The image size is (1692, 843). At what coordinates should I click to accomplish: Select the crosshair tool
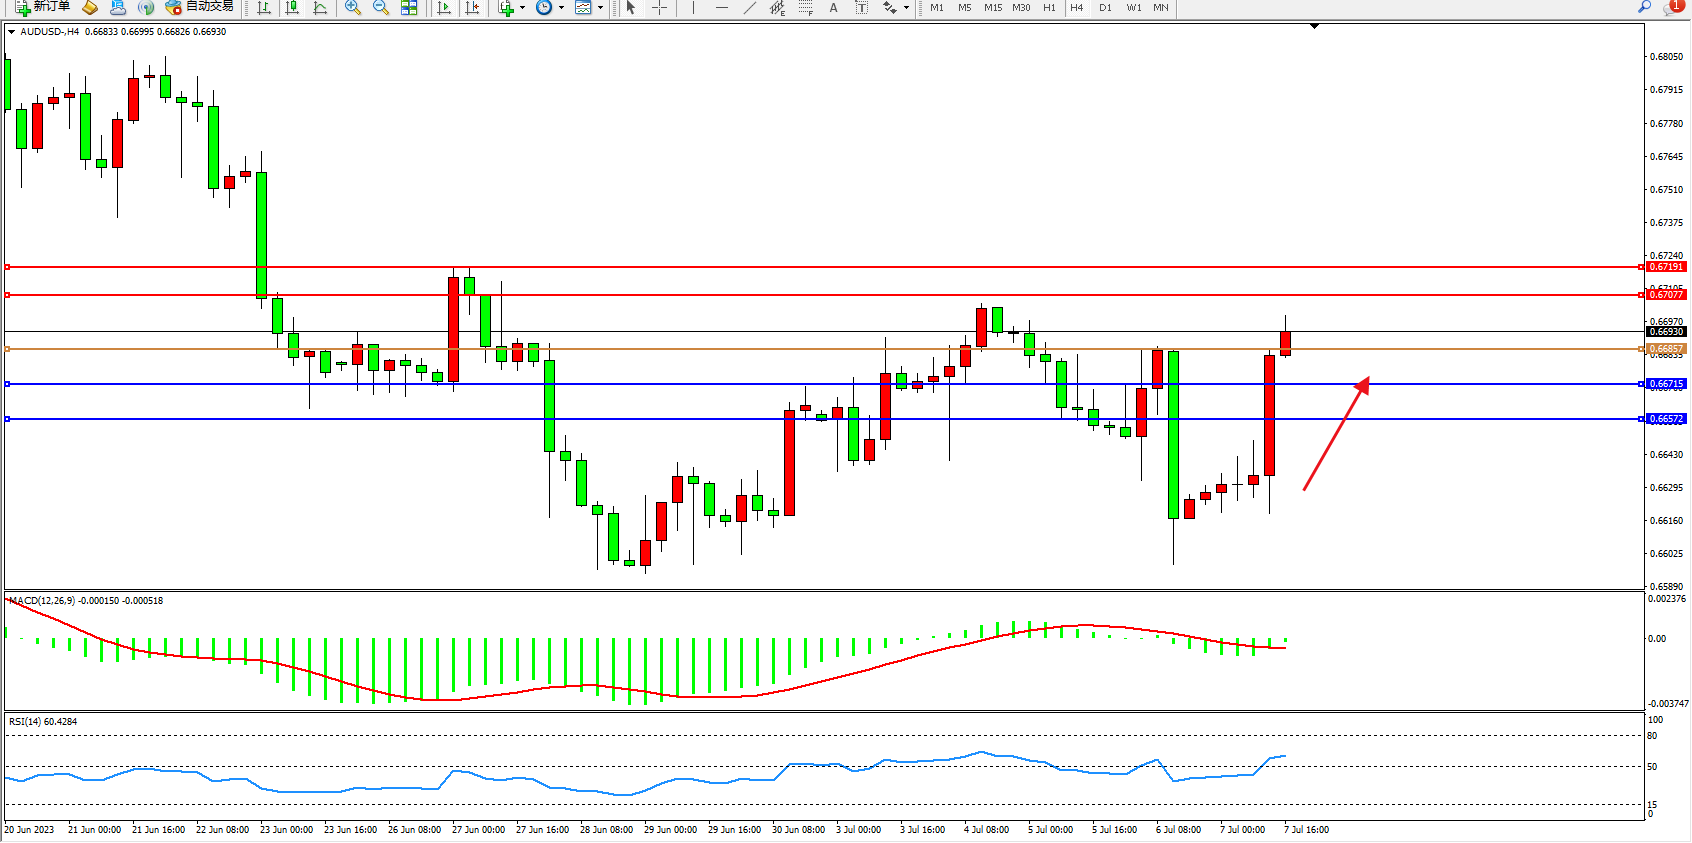tap(660, 8)
